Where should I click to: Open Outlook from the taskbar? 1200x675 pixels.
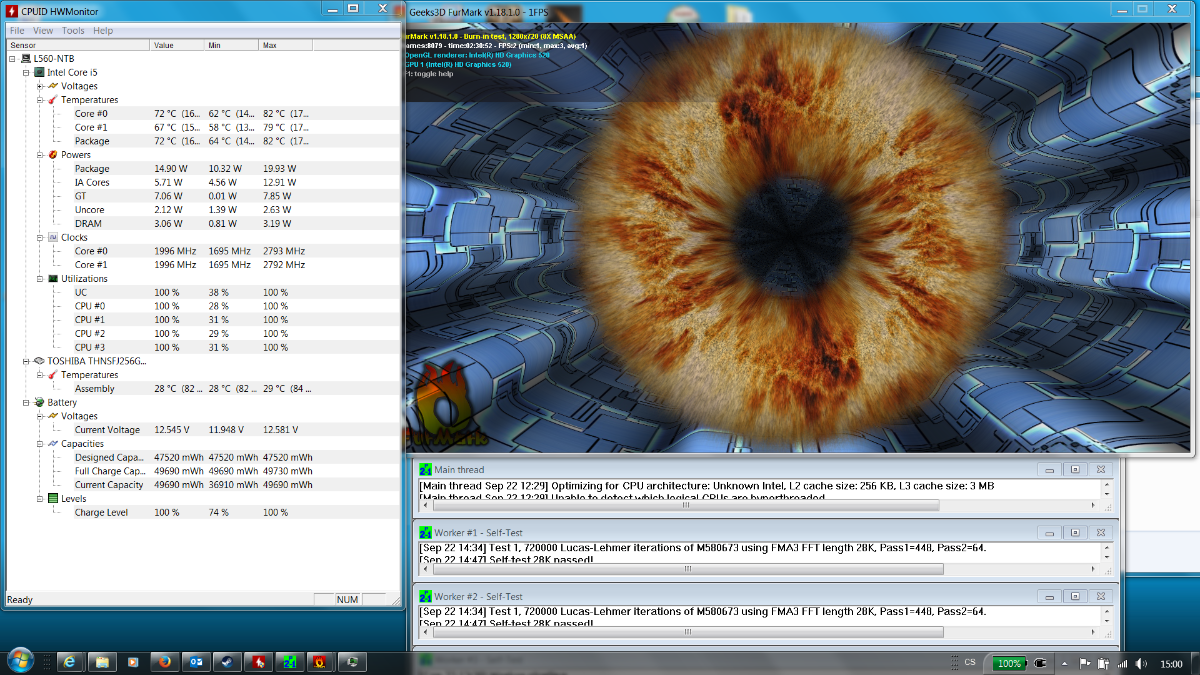(x=195, y=662)
